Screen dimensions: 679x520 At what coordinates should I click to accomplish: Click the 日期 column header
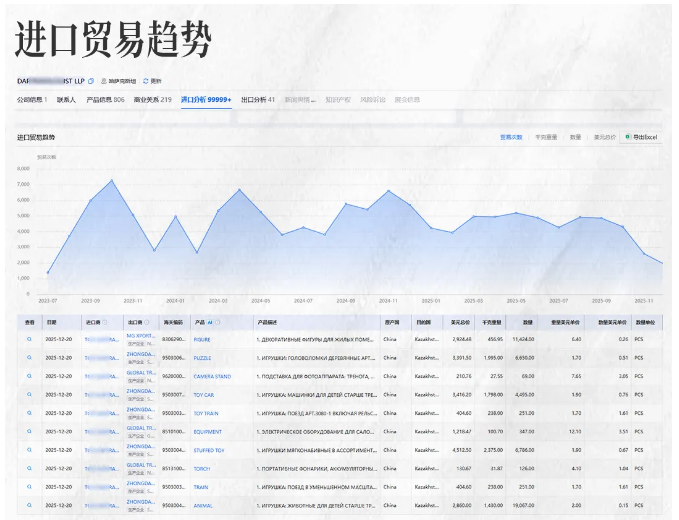pyautogui.click(x=52, y=322)
